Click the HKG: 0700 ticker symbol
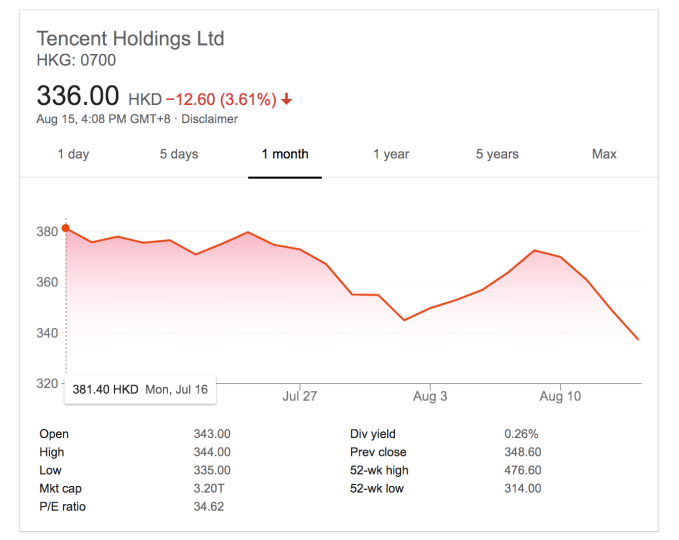Viewport: 679px width, 540px height. [76, 60]
